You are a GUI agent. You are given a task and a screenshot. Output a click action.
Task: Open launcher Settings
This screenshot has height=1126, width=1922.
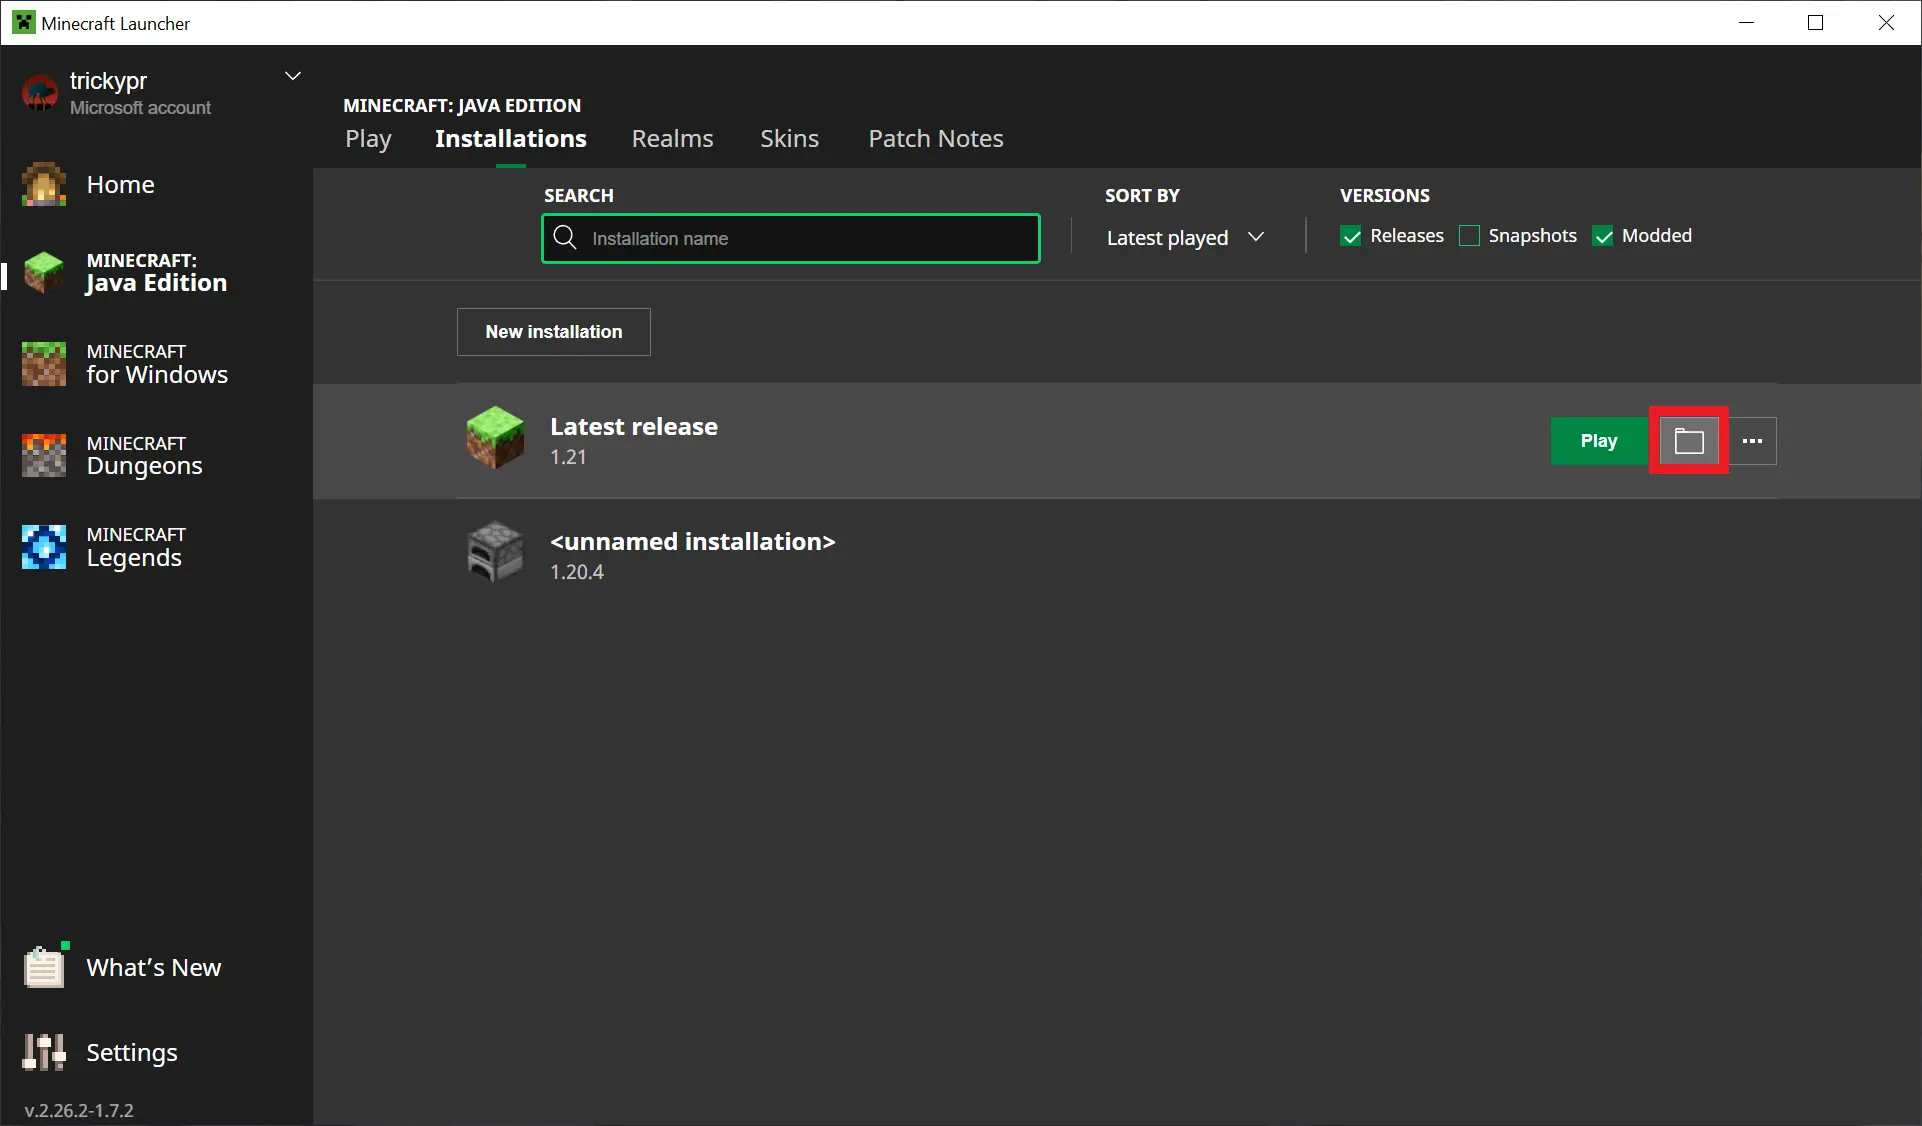pyautogui.click(x=130, y=1052)
